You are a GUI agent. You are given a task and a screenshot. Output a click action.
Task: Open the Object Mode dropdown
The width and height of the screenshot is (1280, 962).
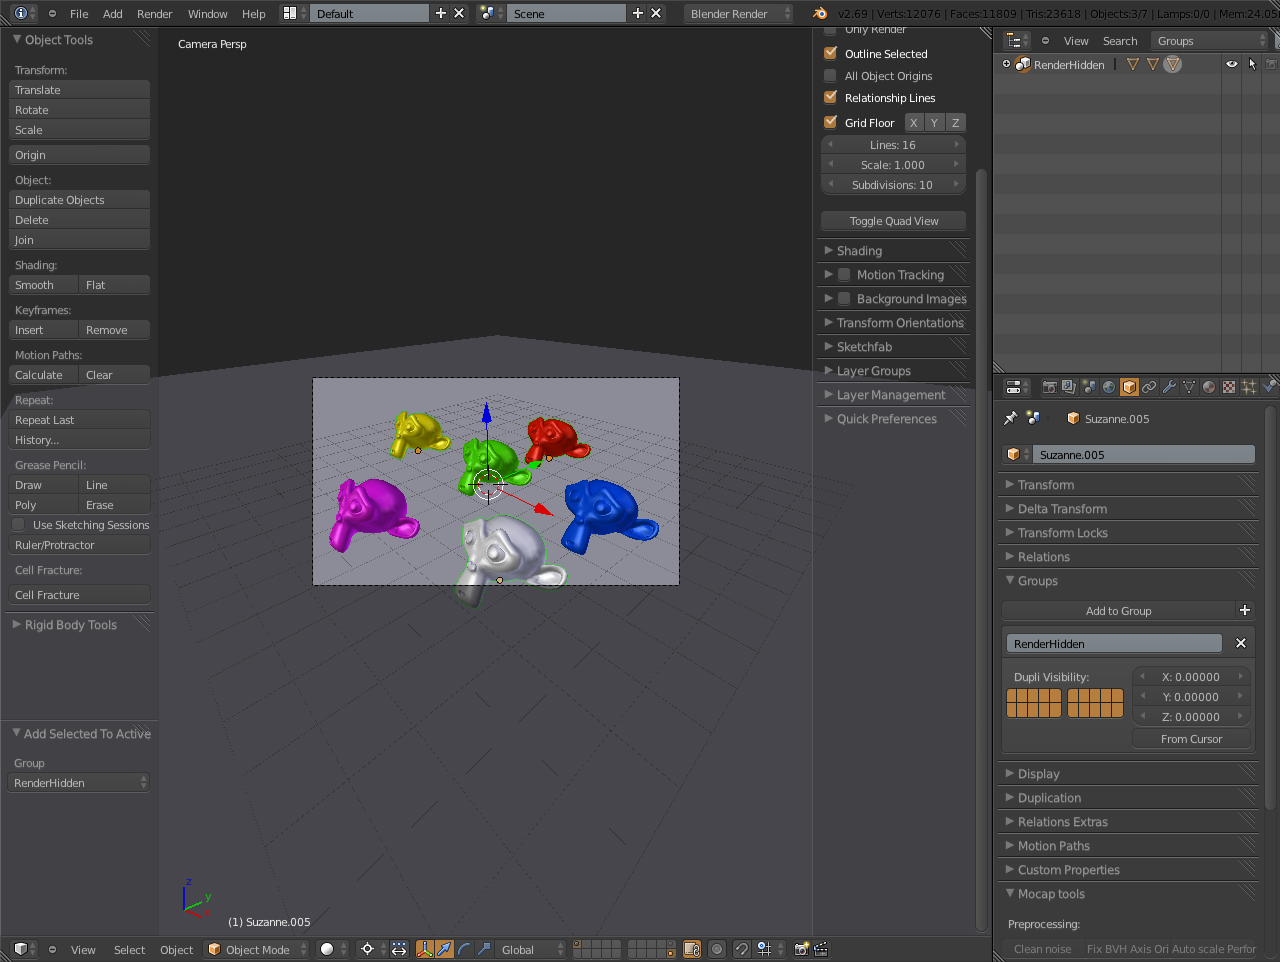coord(257,949)
